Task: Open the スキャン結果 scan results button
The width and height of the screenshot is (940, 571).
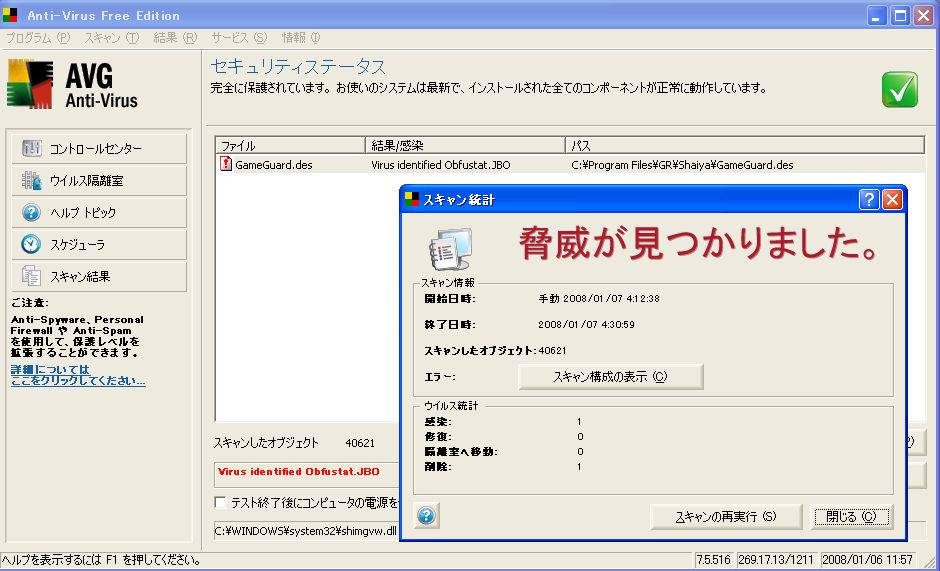Action: (x=99, y=277)
